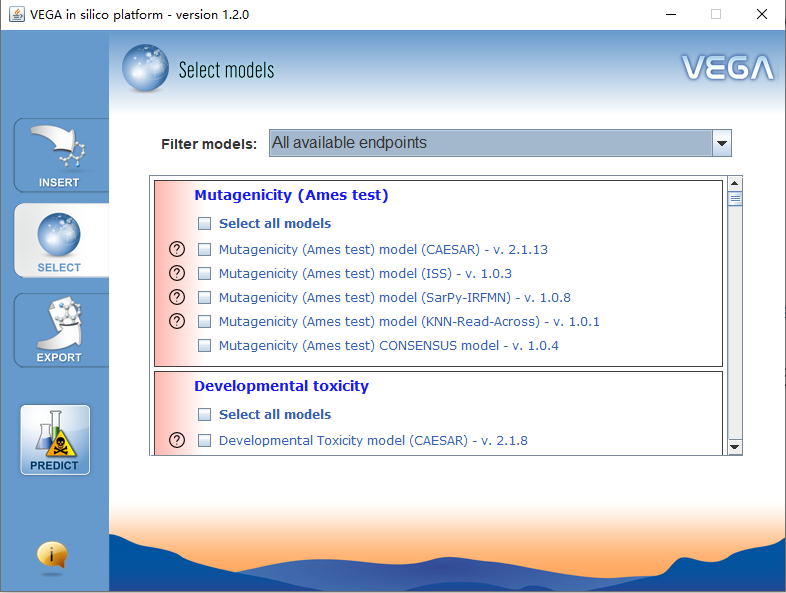Click help icon for ISS mutagenicity model

coord(178,274)
